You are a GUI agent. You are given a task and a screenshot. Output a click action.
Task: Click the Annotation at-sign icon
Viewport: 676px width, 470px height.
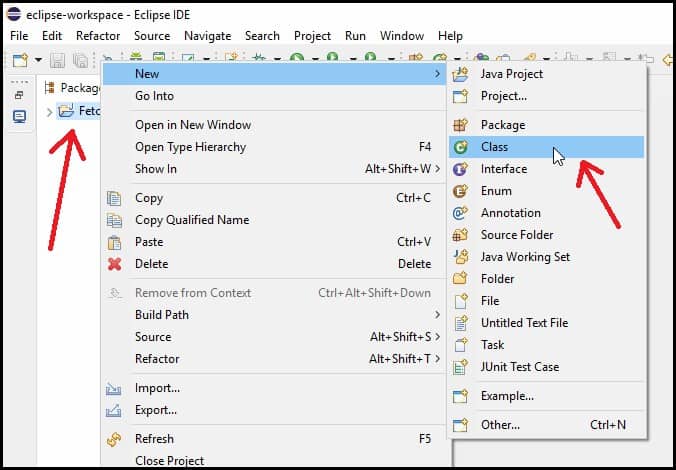460,213
